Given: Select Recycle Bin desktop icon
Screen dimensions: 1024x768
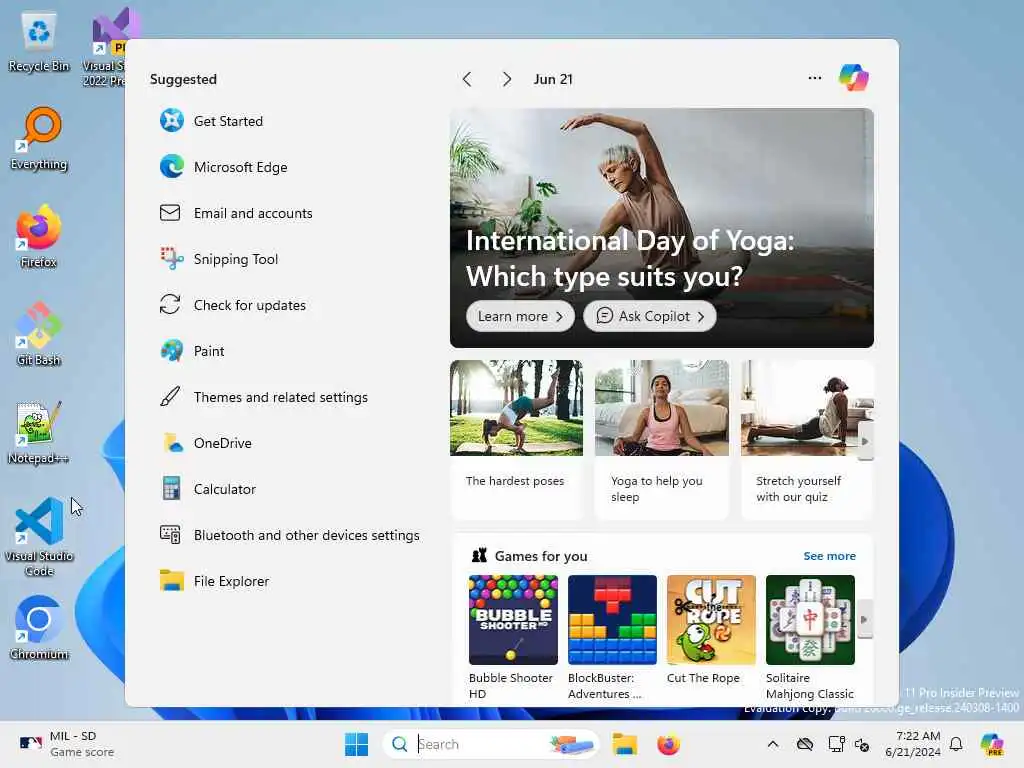Looking at the screenshot, I should coord(39,43).
